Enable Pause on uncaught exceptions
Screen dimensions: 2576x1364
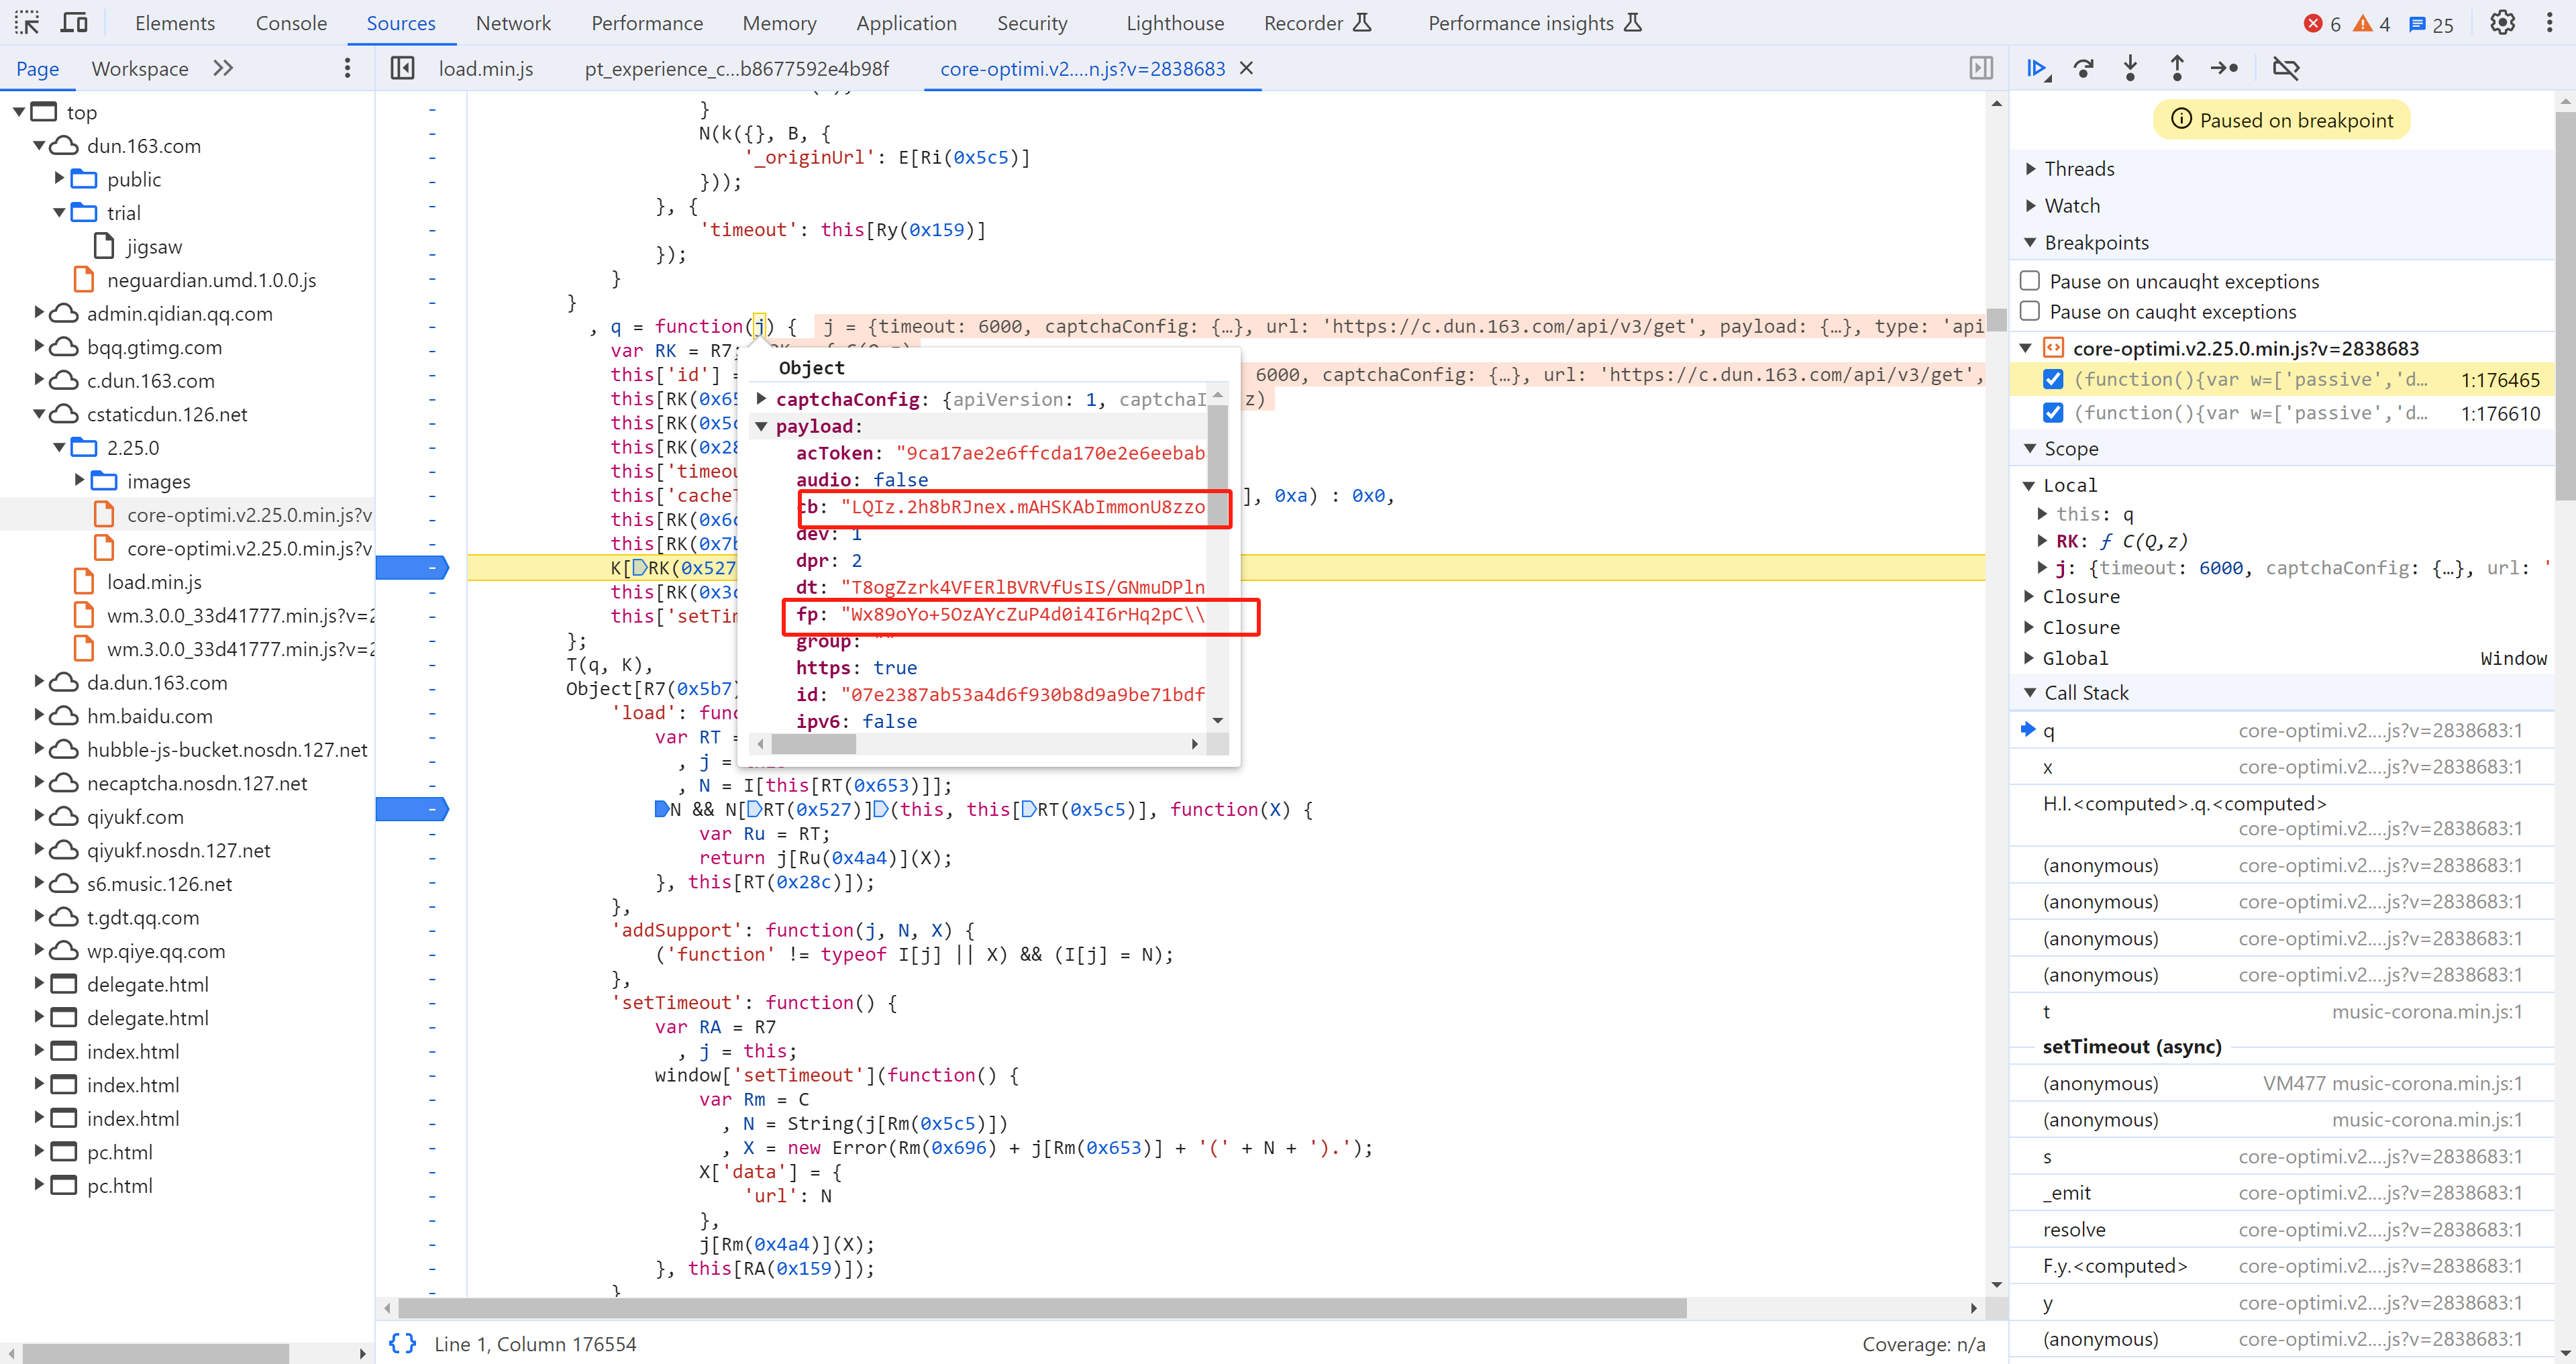pos(2030,281)
